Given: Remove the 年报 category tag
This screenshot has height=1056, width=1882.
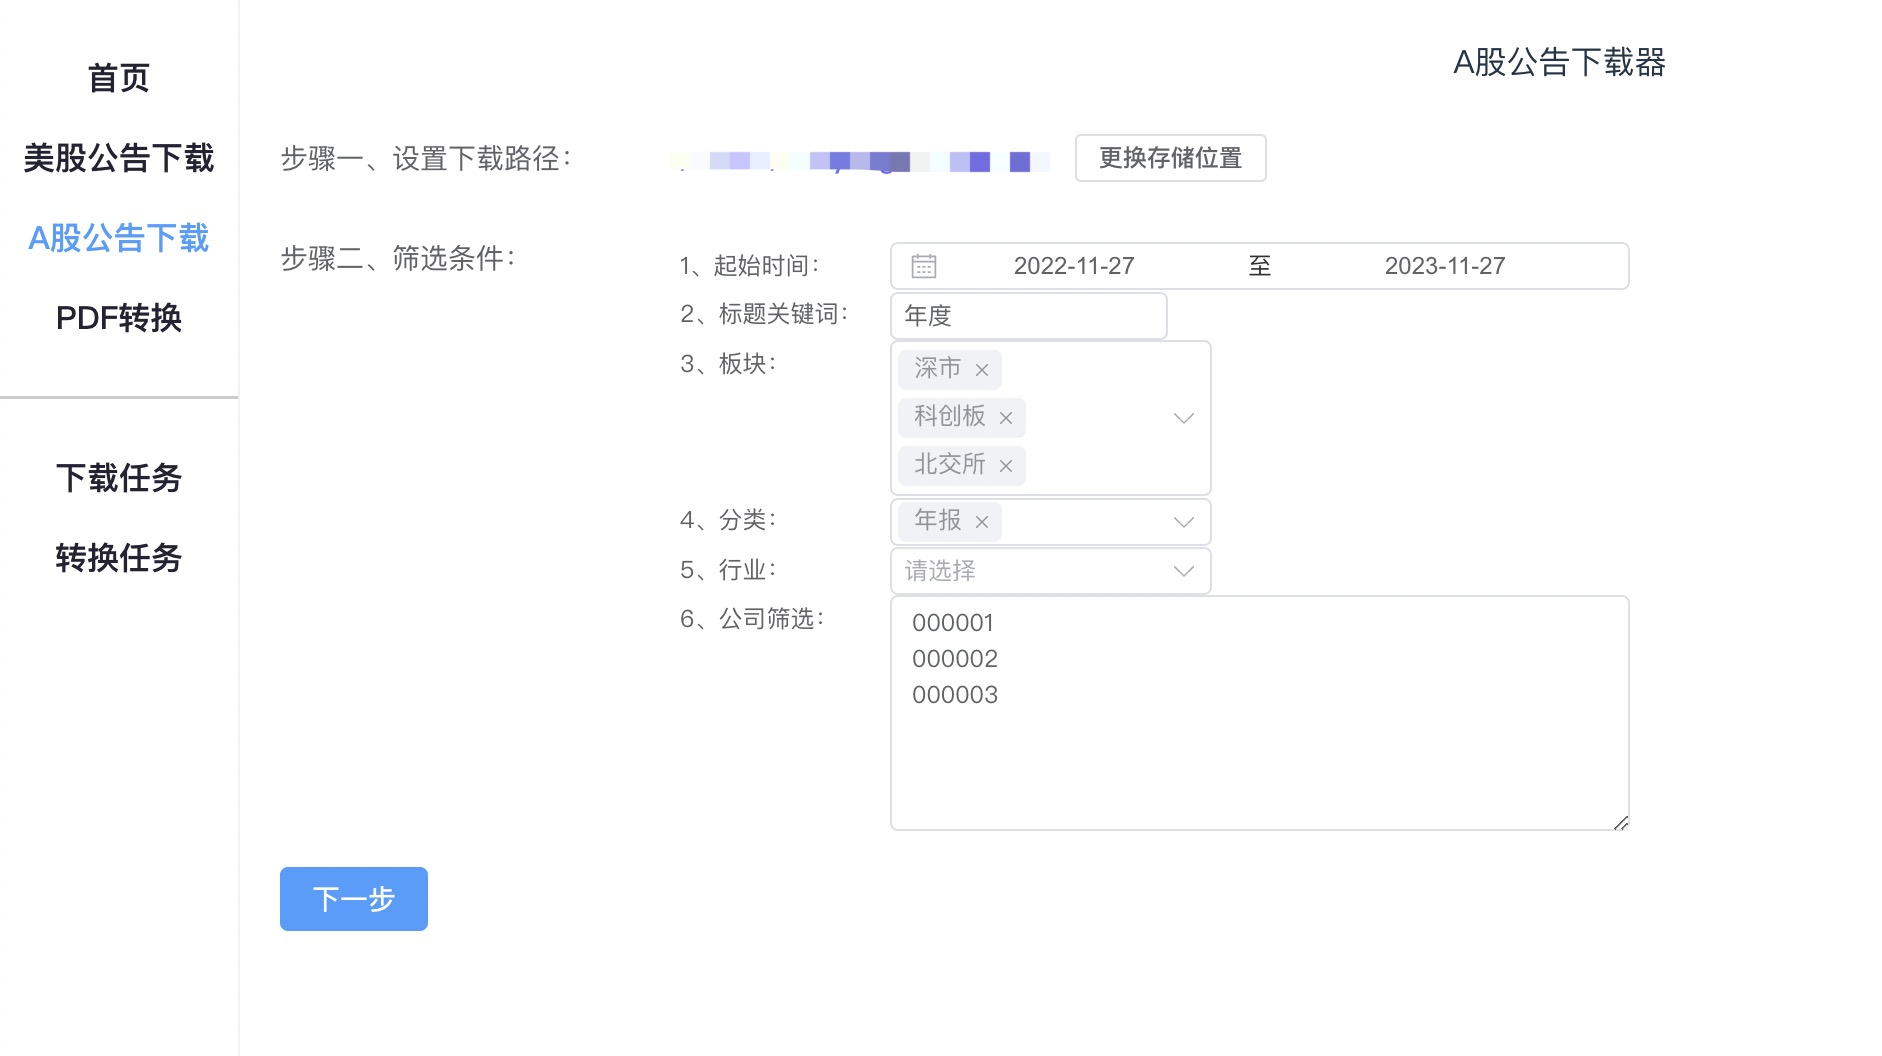Looking at the screenshot, I should click(x=982, y=522).
